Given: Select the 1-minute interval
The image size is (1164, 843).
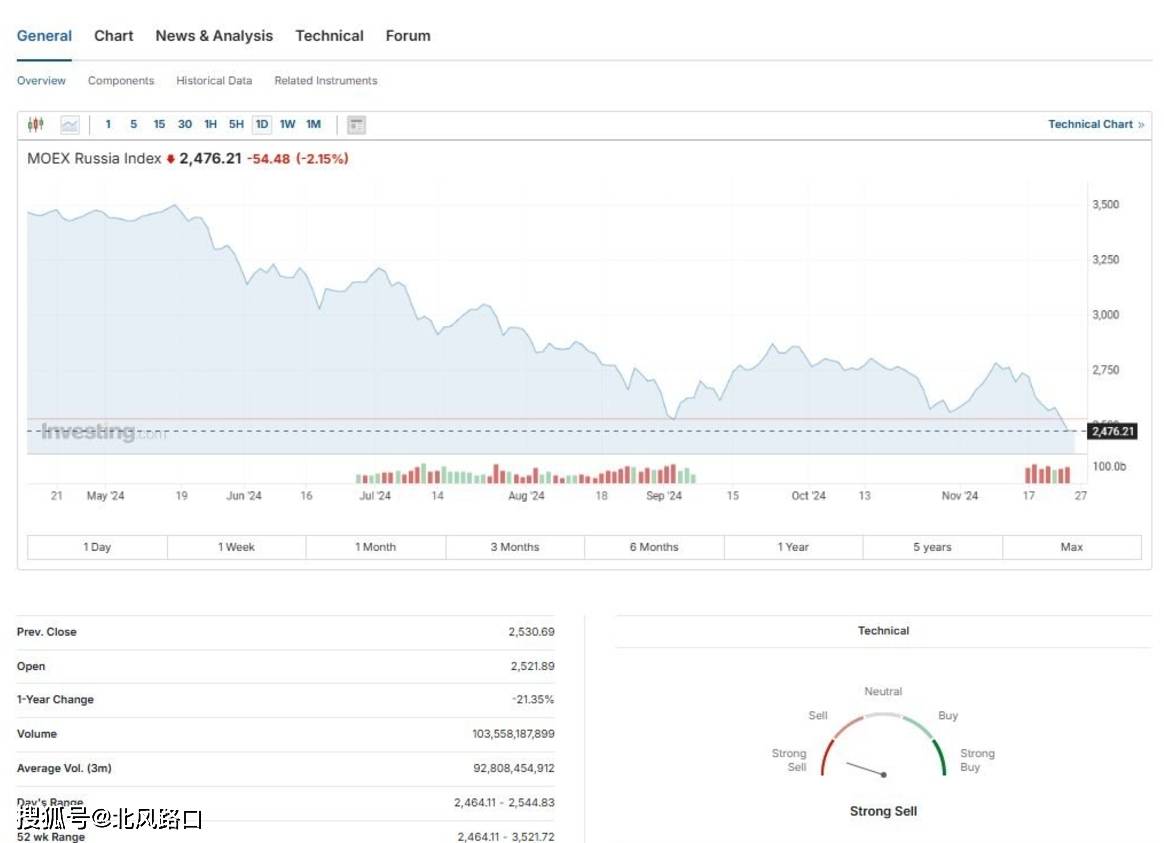Looking at the screenshot, I should (x=108, y=125).
